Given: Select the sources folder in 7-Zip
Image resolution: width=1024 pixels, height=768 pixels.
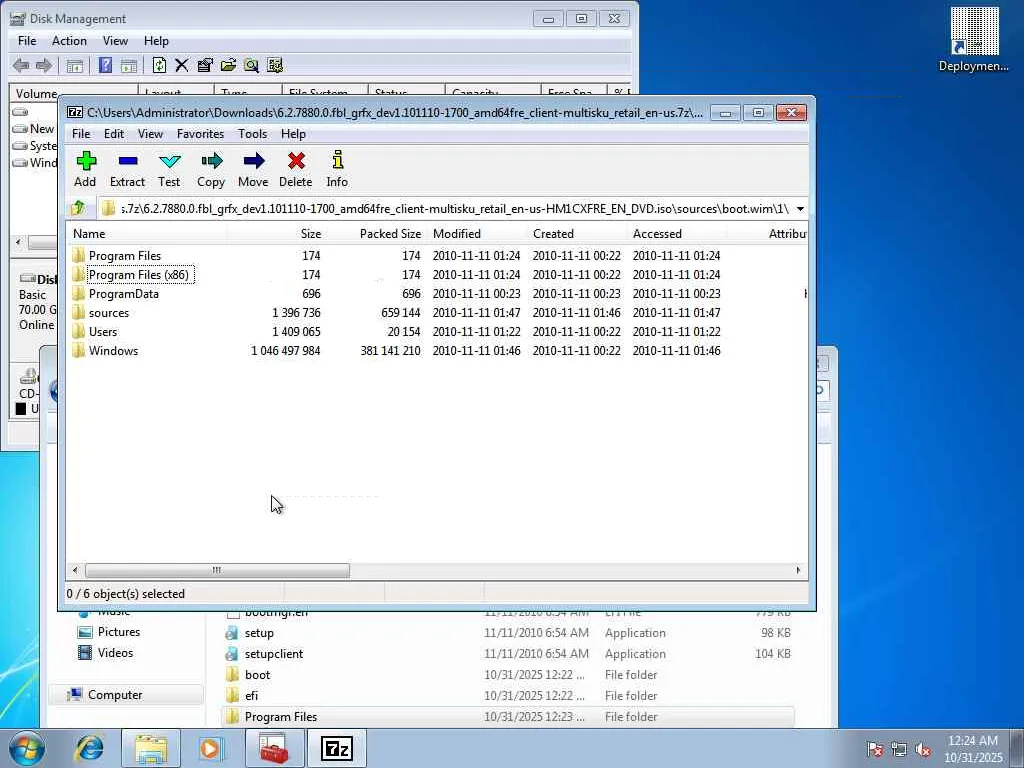Looking at the screenshot, I should pos(108,312).
